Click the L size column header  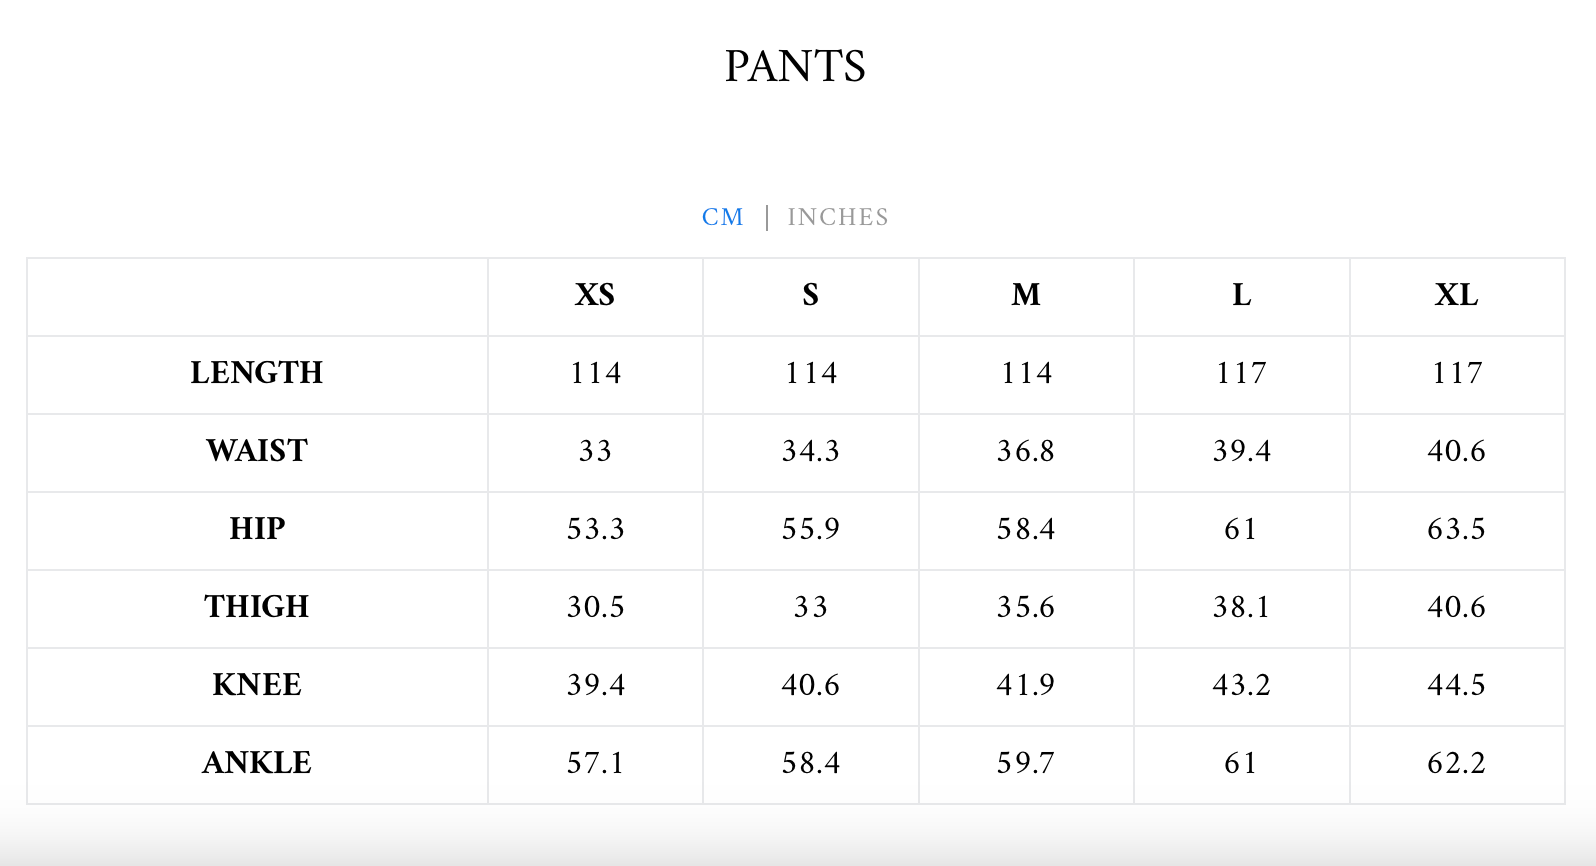(1241, 295)
